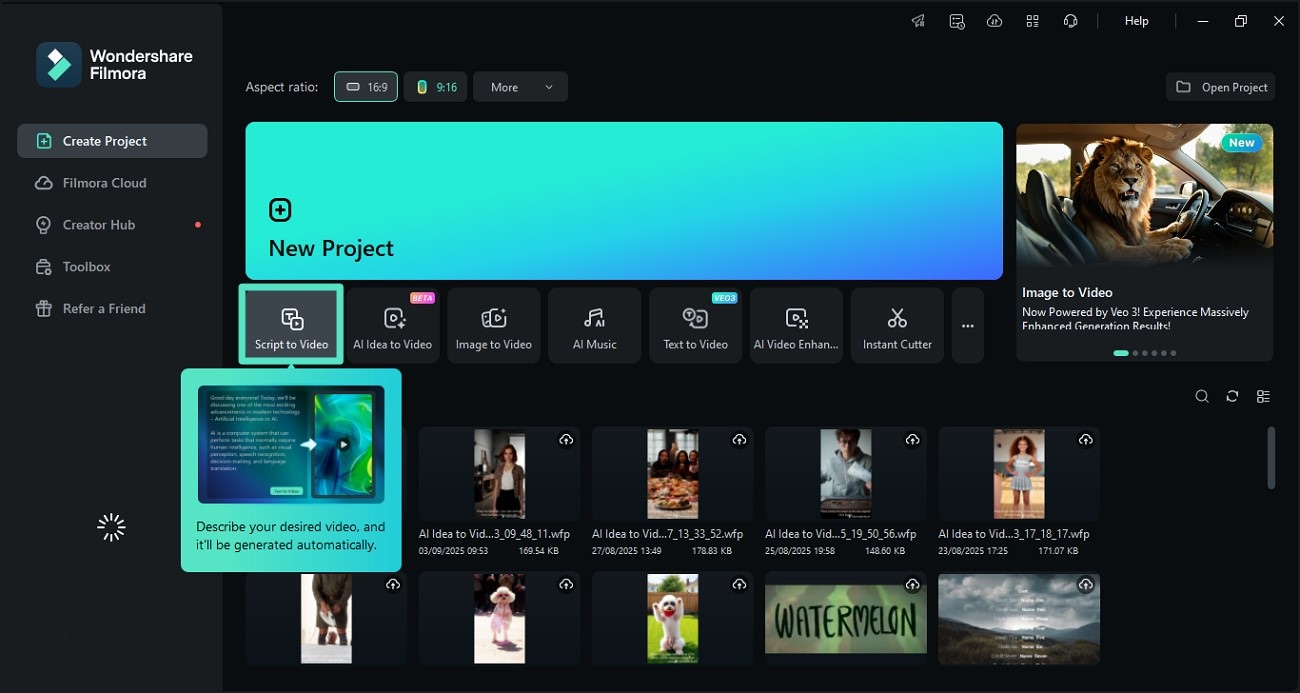Open the Text to Video tool
The image size is (1300, 693).
pyautogui.click(x=696, y=325)
